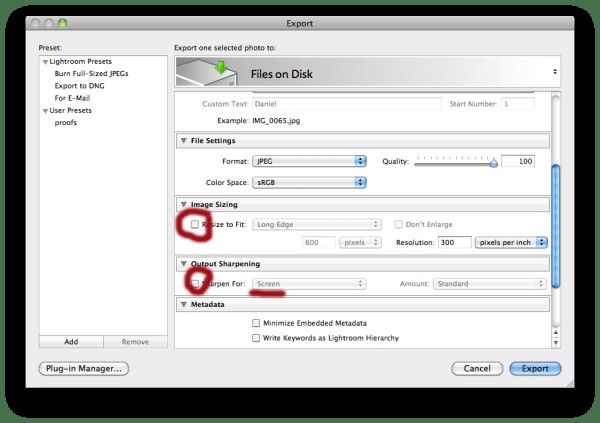
Task: Select the proofs user preset
Action: [66, 122]
